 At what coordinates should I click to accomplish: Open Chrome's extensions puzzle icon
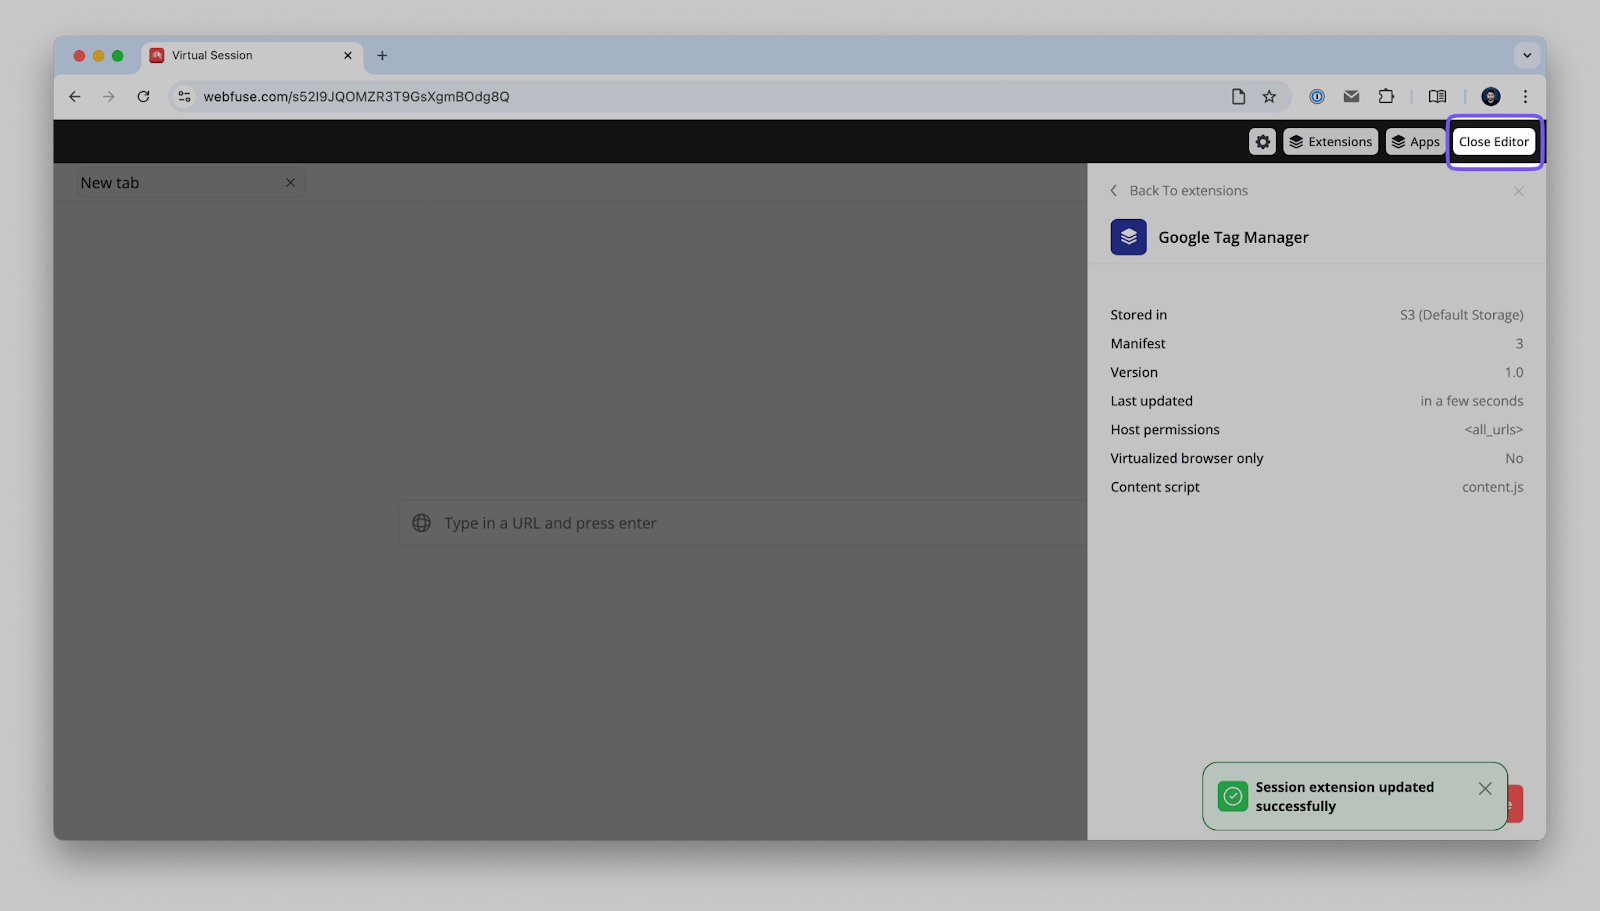(x=1385, y=96)
